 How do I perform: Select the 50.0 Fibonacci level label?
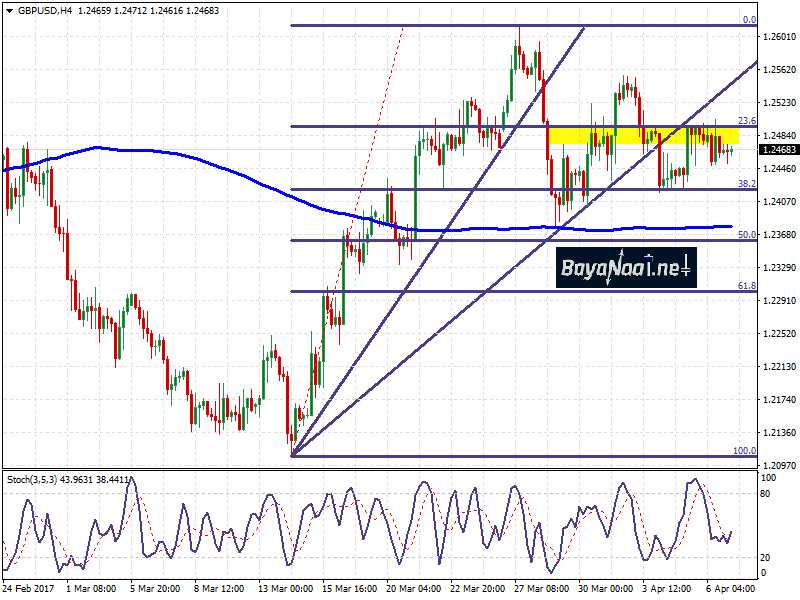pyautogui.click(x=745, y=235)
